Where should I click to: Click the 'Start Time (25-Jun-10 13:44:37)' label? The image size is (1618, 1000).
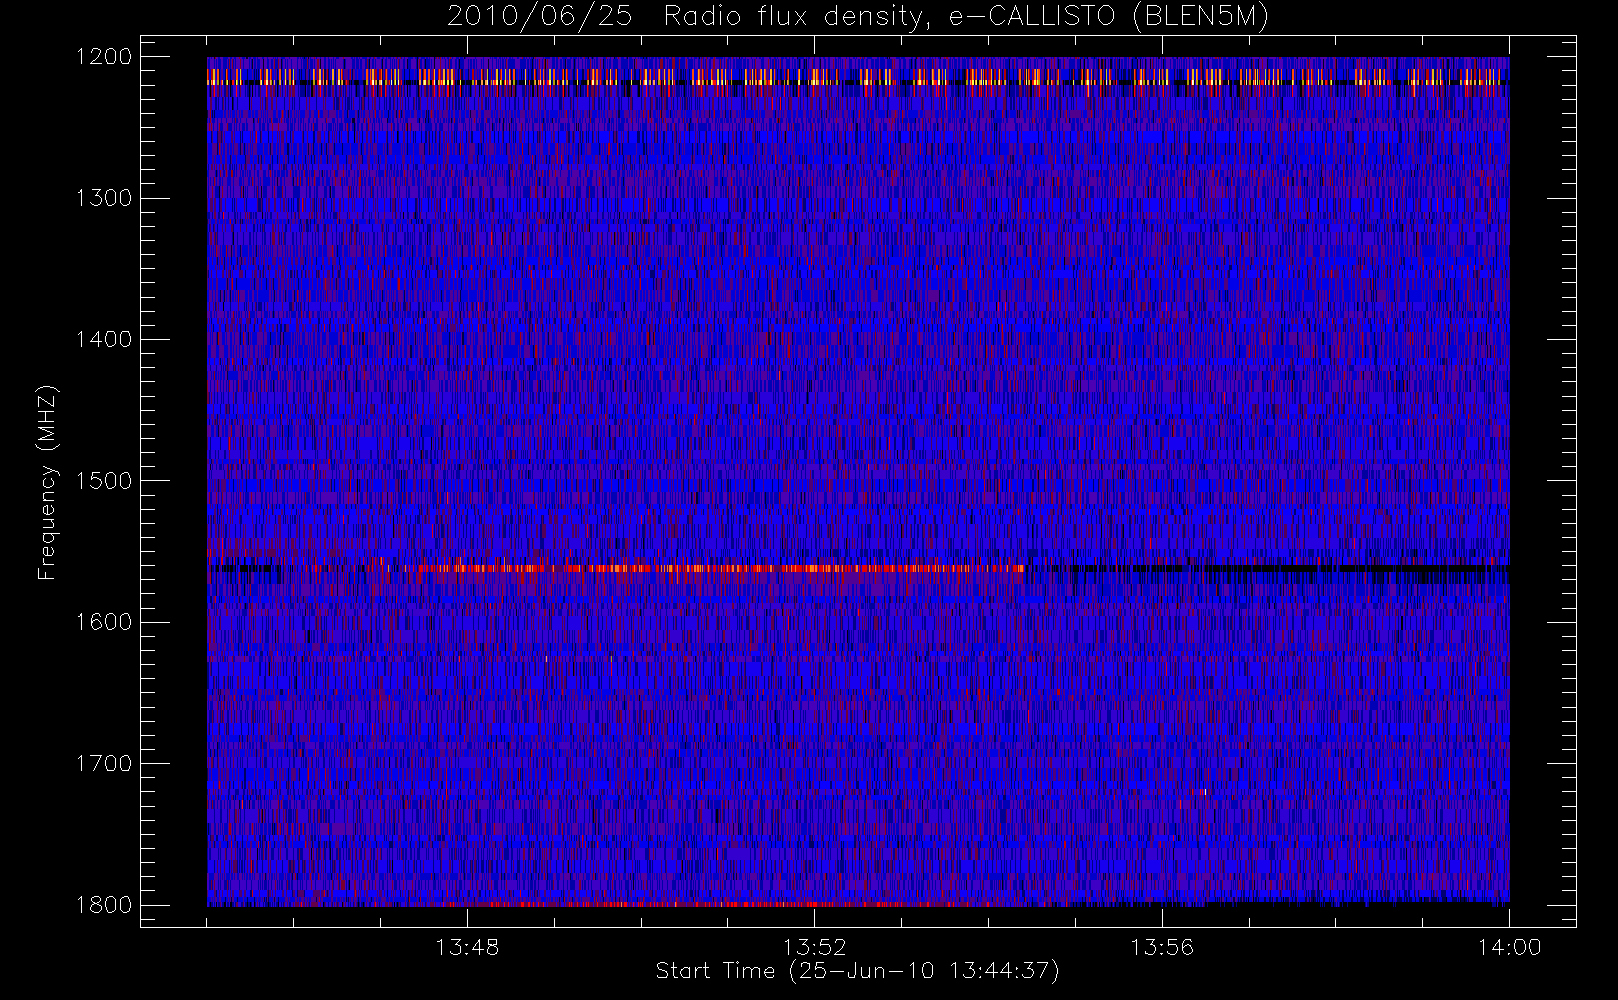coord(857,971)
